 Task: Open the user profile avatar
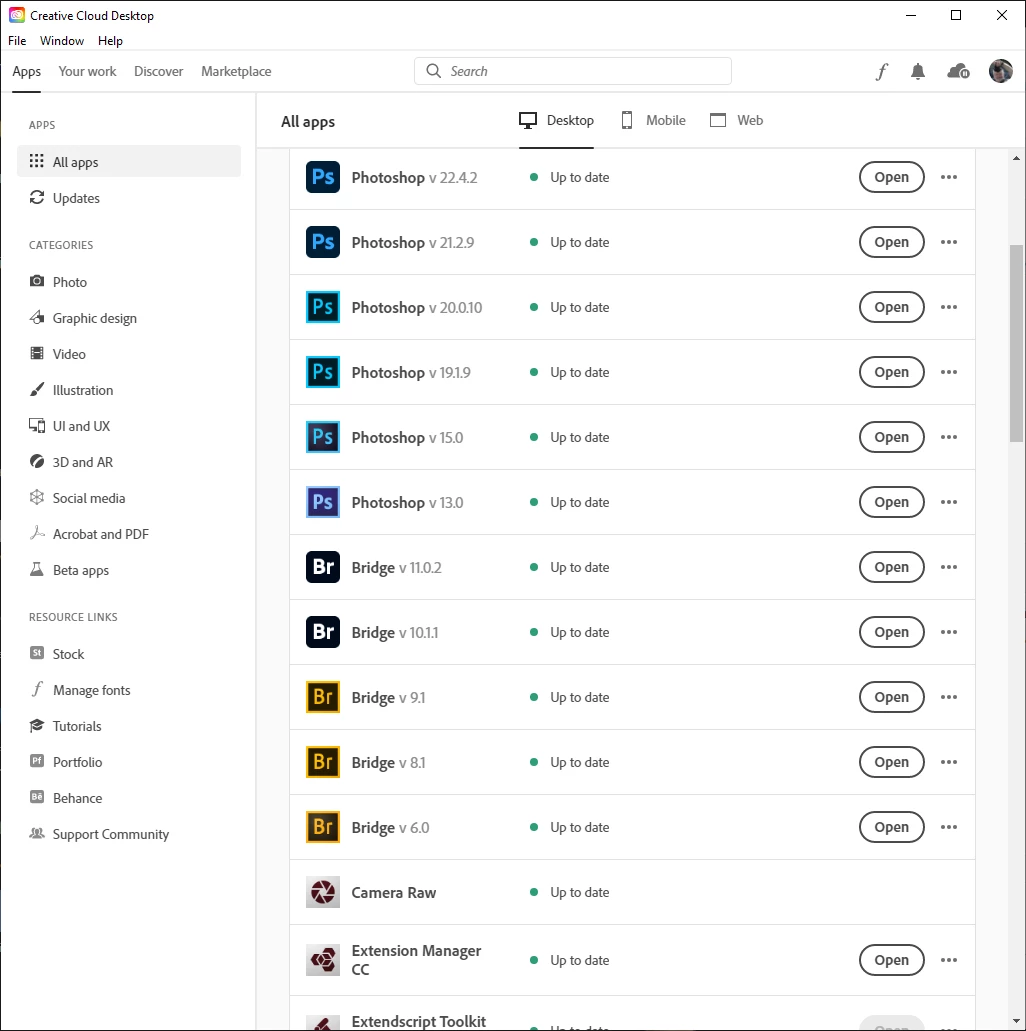[x=1000, y=71]
